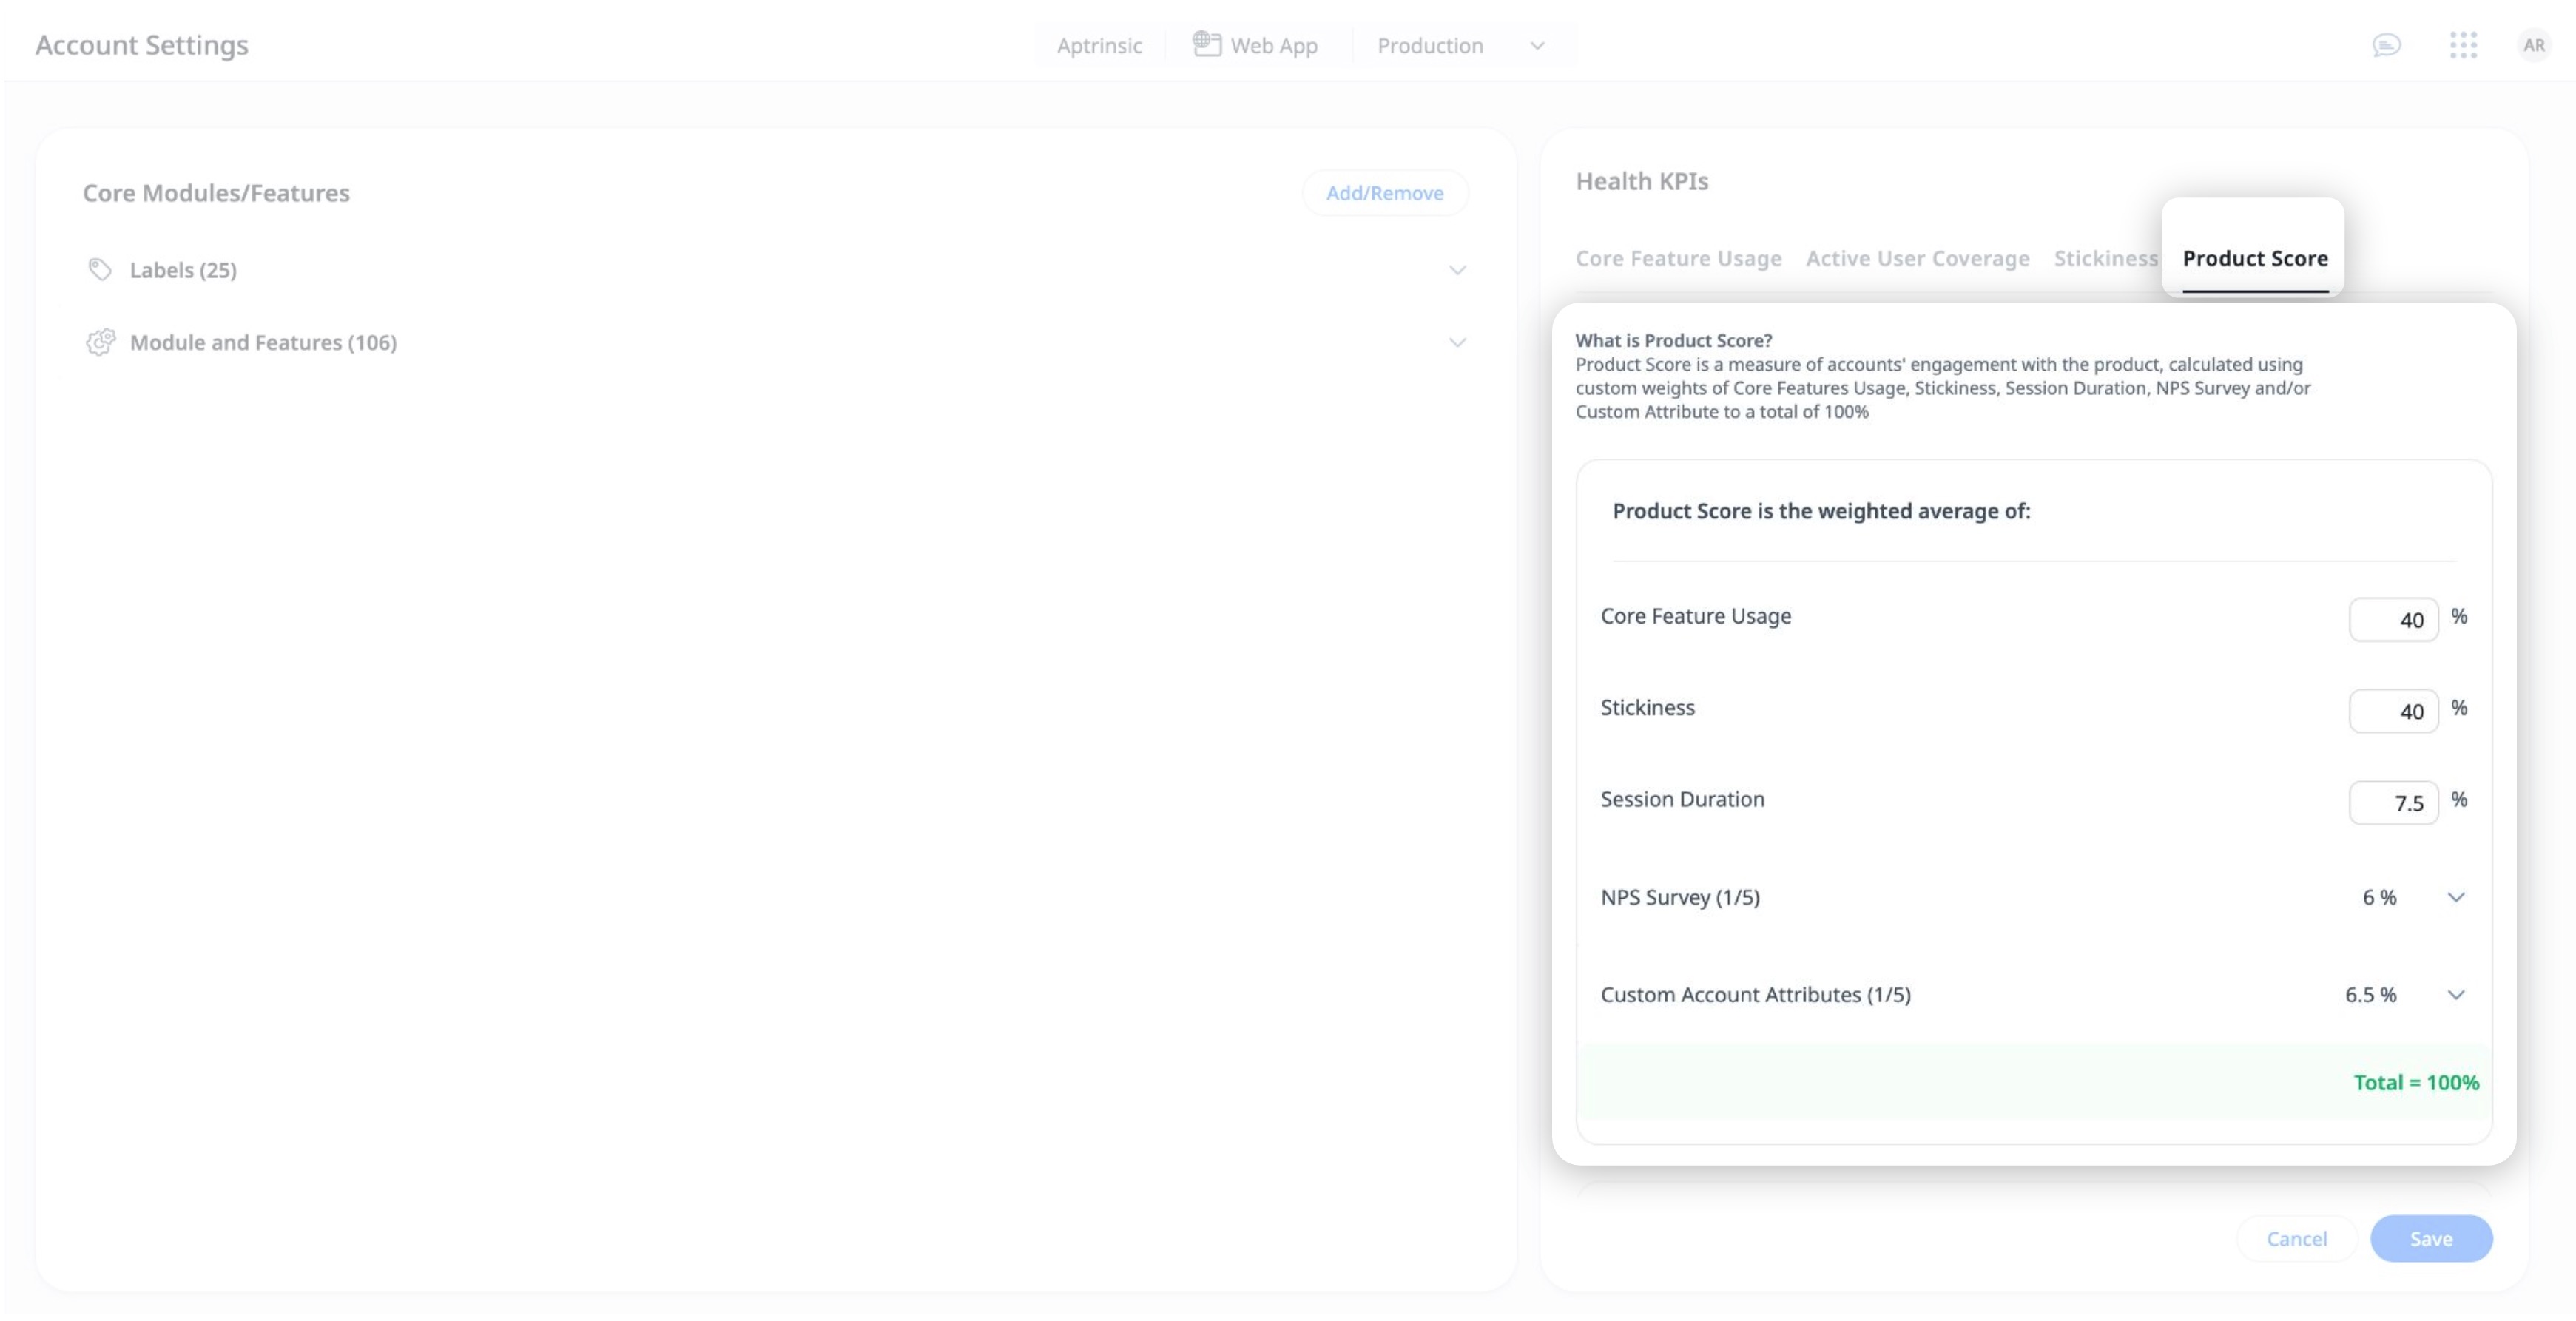Cancel the Health KPIs changes

tap(2296, 1238)
